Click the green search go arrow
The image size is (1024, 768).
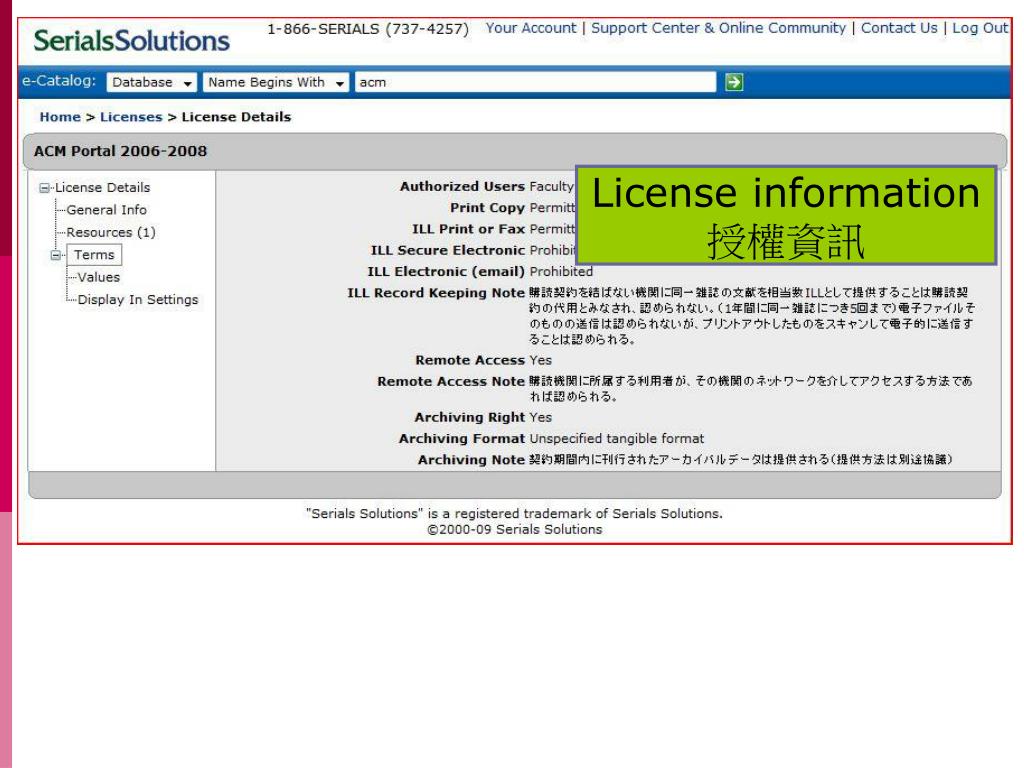(x=734, y=82)
